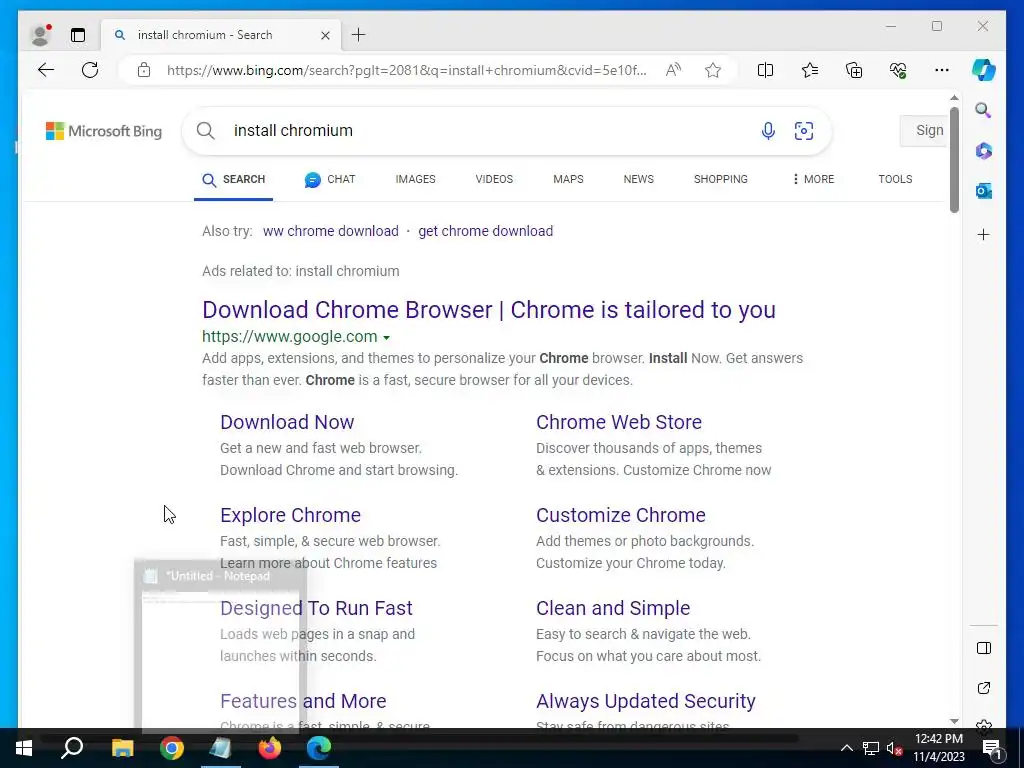Screen dimensions: 1024x768
Task: Add this page to favorites star
Action: (713, 70)
